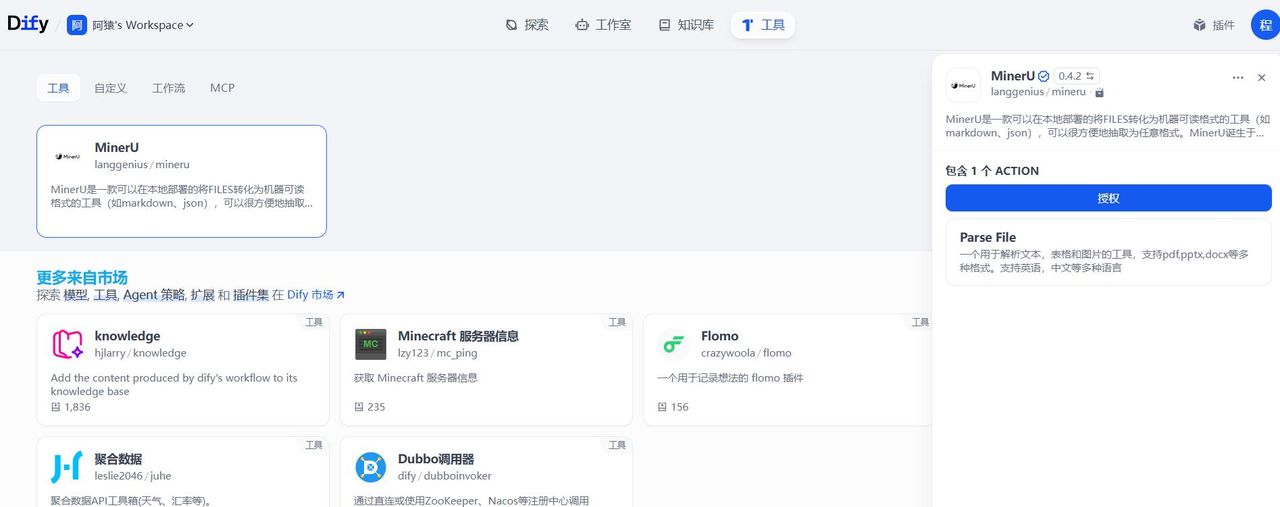This screenshot has height=507, width=1280.
Task: Click the blue 授权 button
Action: [x=1108, y=198]
